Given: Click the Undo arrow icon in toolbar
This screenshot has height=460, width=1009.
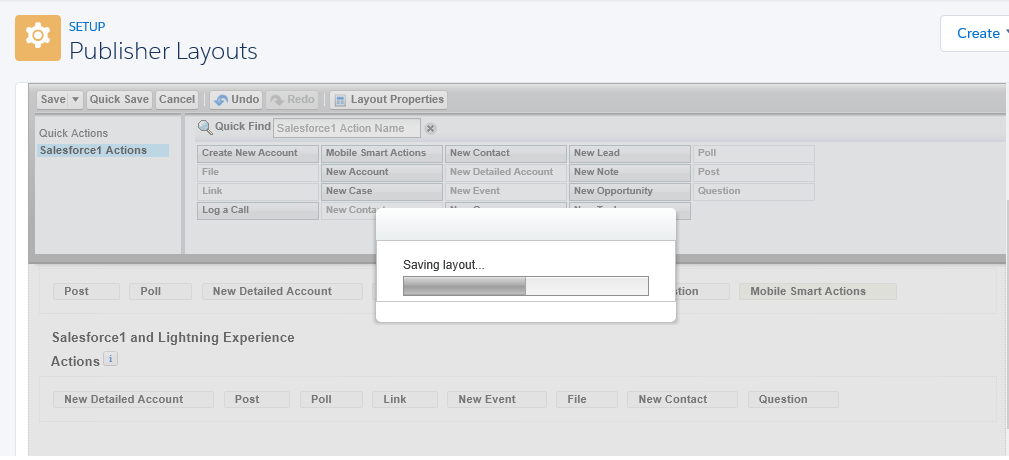Looking at the screenshot, I should click(221, 100).
